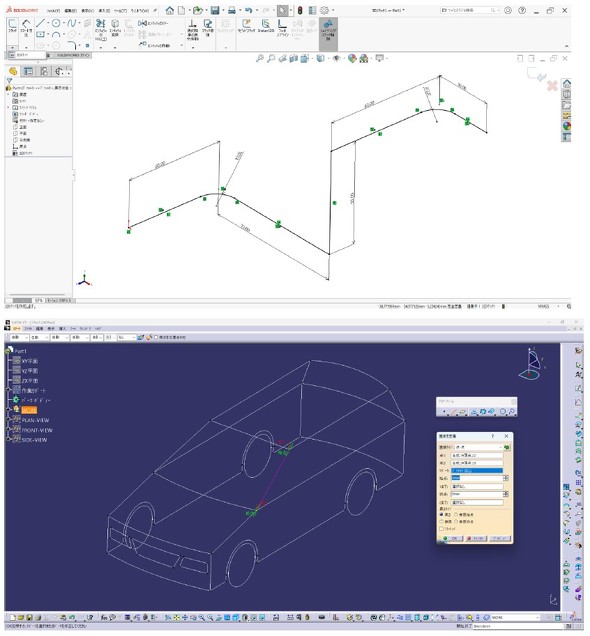This screenshot has width=590, height=636.
Task: Click the Options gear icon in SolidWorks
Action: click(x=324, y=11)
